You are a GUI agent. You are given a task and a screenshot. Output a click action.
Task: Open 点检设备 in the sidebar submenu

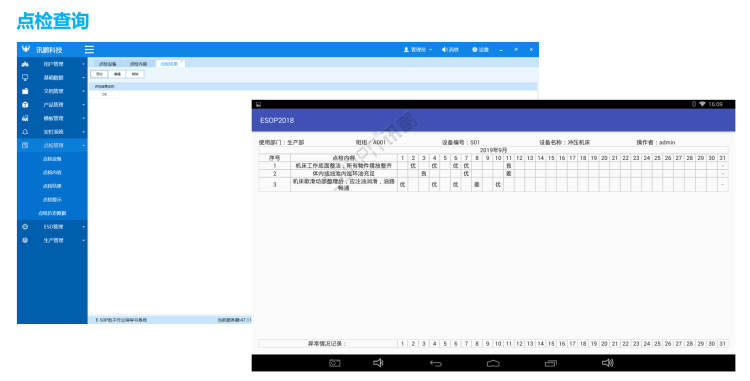click(x=52, y=159)
